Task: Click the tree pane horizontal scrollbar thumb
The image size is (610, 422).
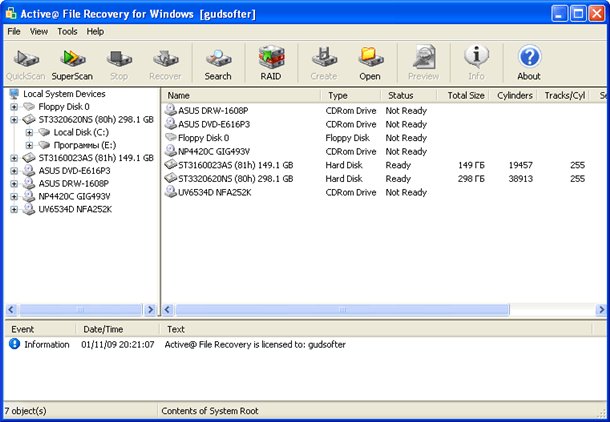Action: click(80, 310)
